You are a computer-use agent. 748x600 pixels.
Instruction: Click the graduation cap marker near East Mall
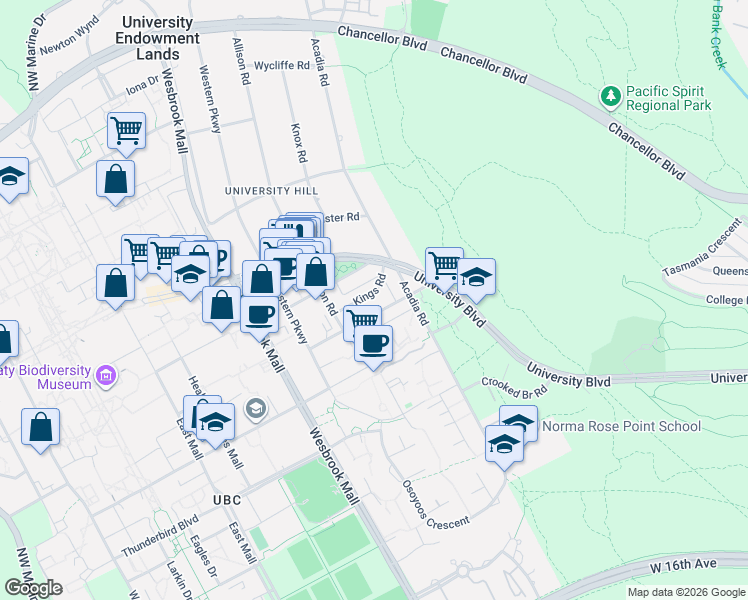(x=216, y=422)
